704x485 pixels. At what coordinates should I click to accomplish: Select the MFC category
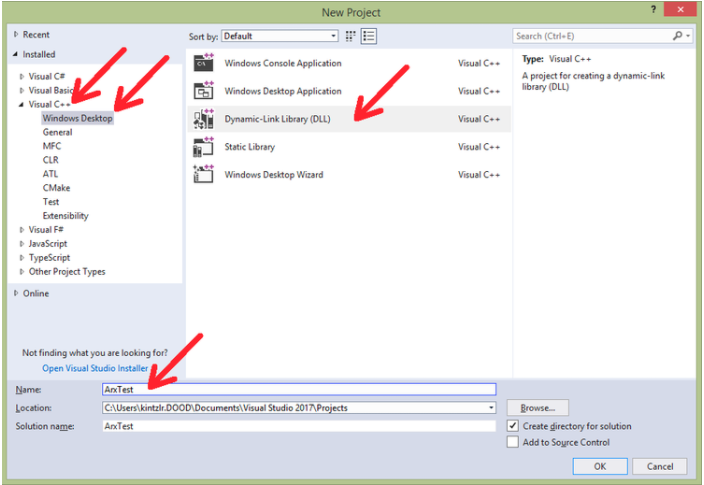click(x=52, y=146)
